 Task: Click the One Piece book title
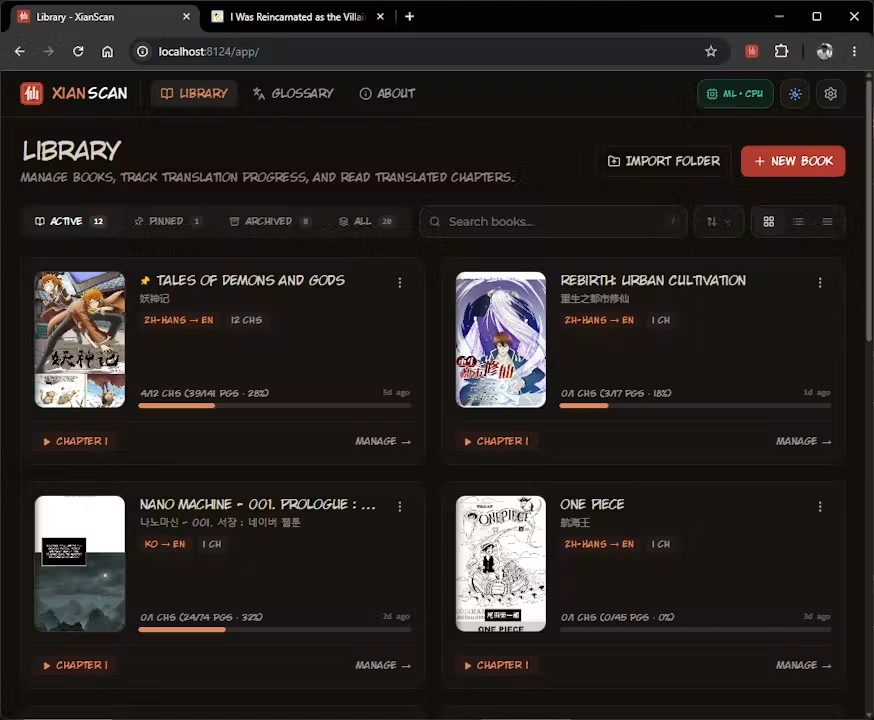coord(592,504)
